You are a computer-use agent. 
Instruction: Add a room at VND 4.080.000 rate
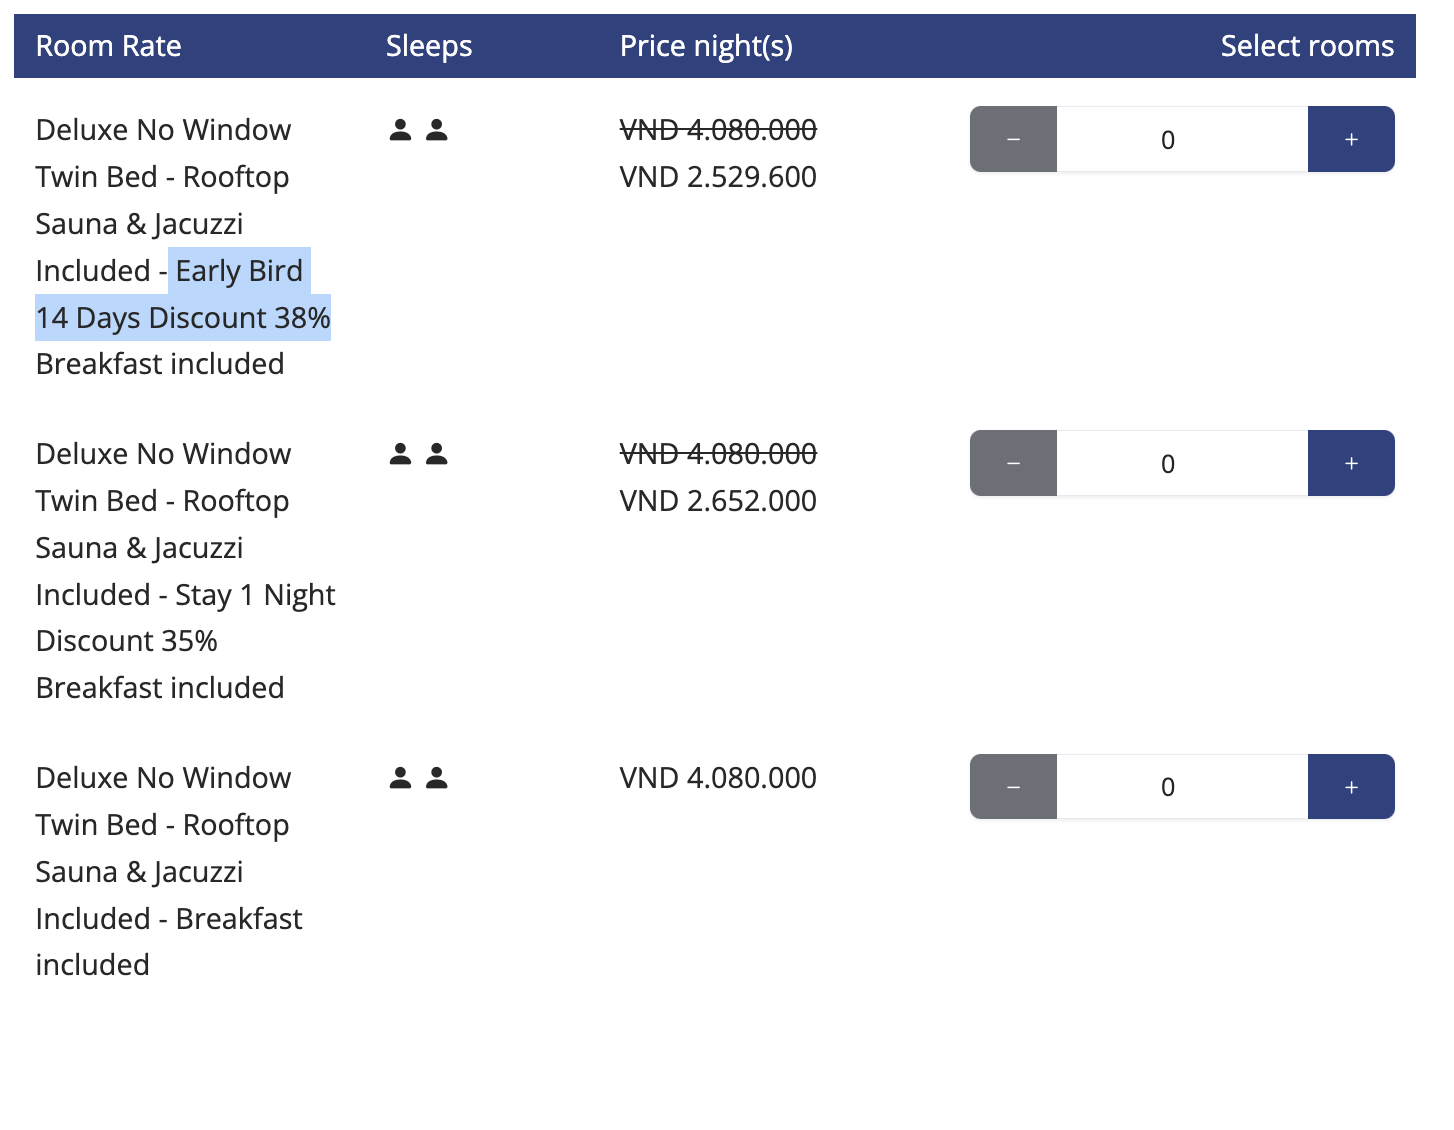coord(1351,787)
